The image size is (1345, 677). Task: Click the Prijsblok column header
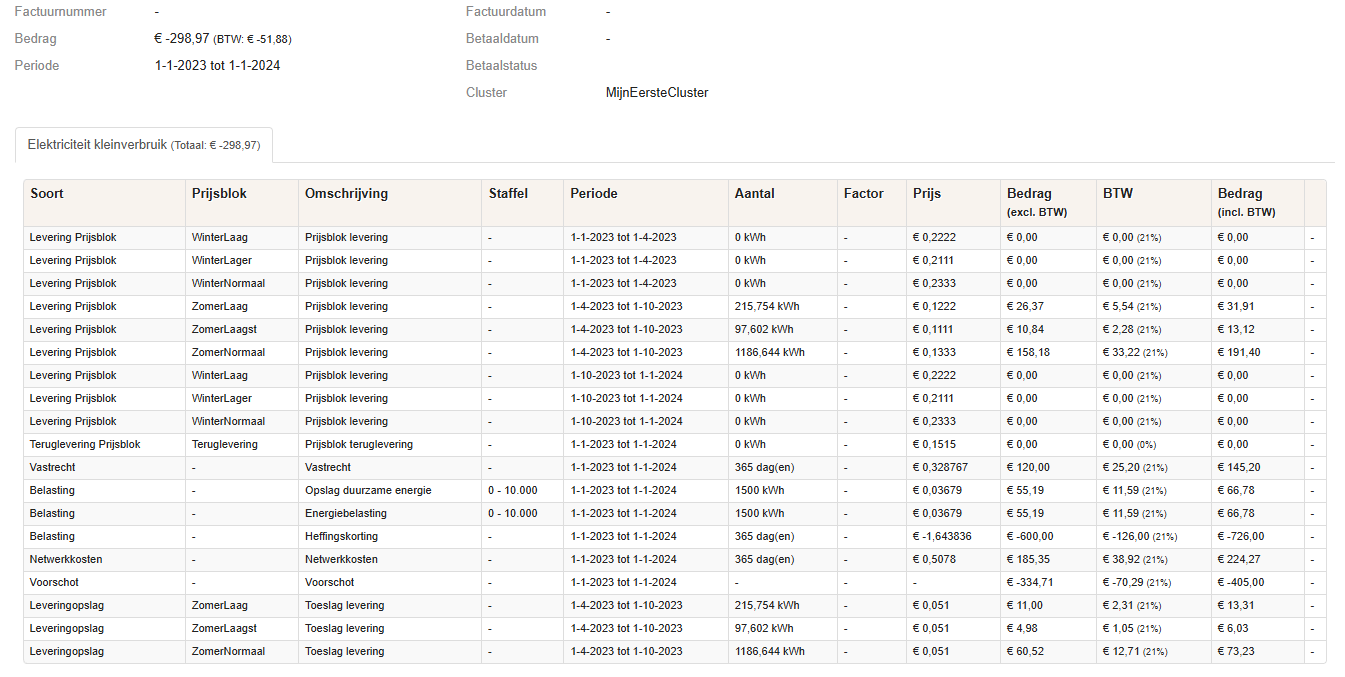click(219, 194)
